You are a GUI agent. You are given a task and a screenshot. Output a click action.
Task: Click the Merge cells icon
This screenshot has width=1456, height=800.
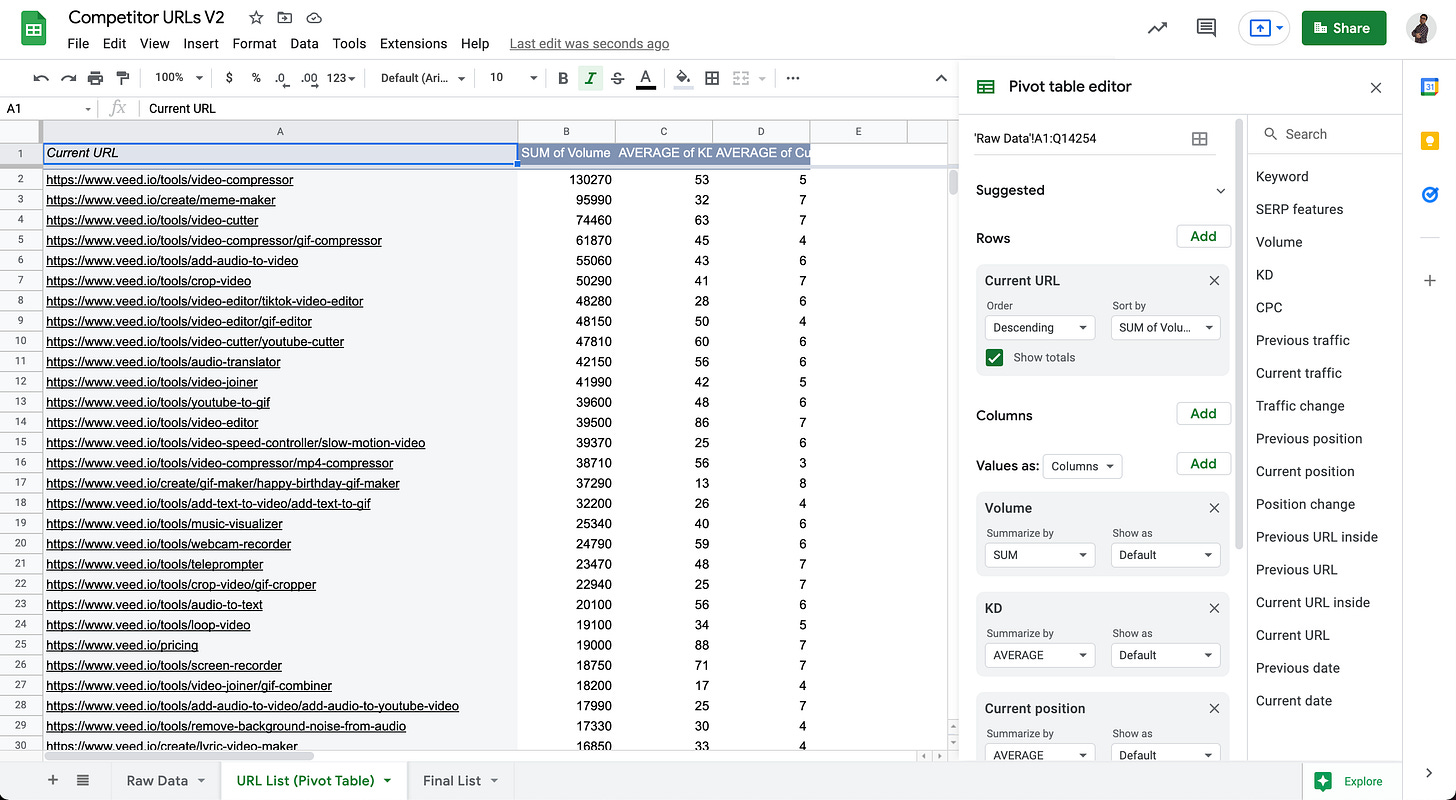[x=741, y=78]
